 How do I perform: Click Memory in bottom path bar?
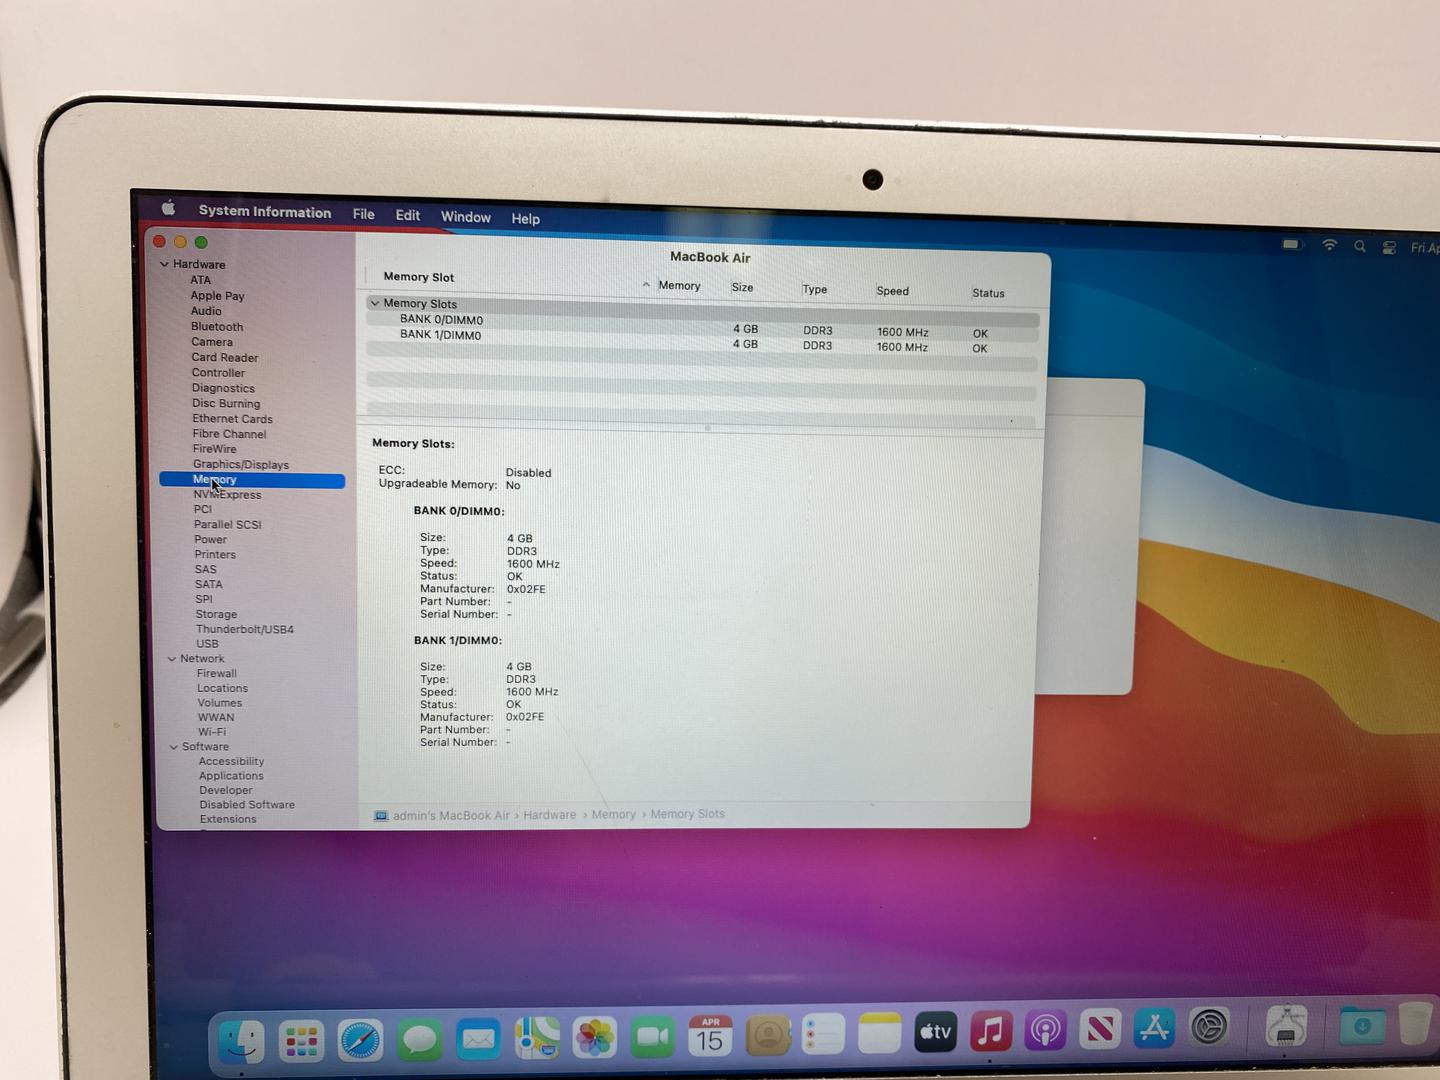[x=613, y=815]
